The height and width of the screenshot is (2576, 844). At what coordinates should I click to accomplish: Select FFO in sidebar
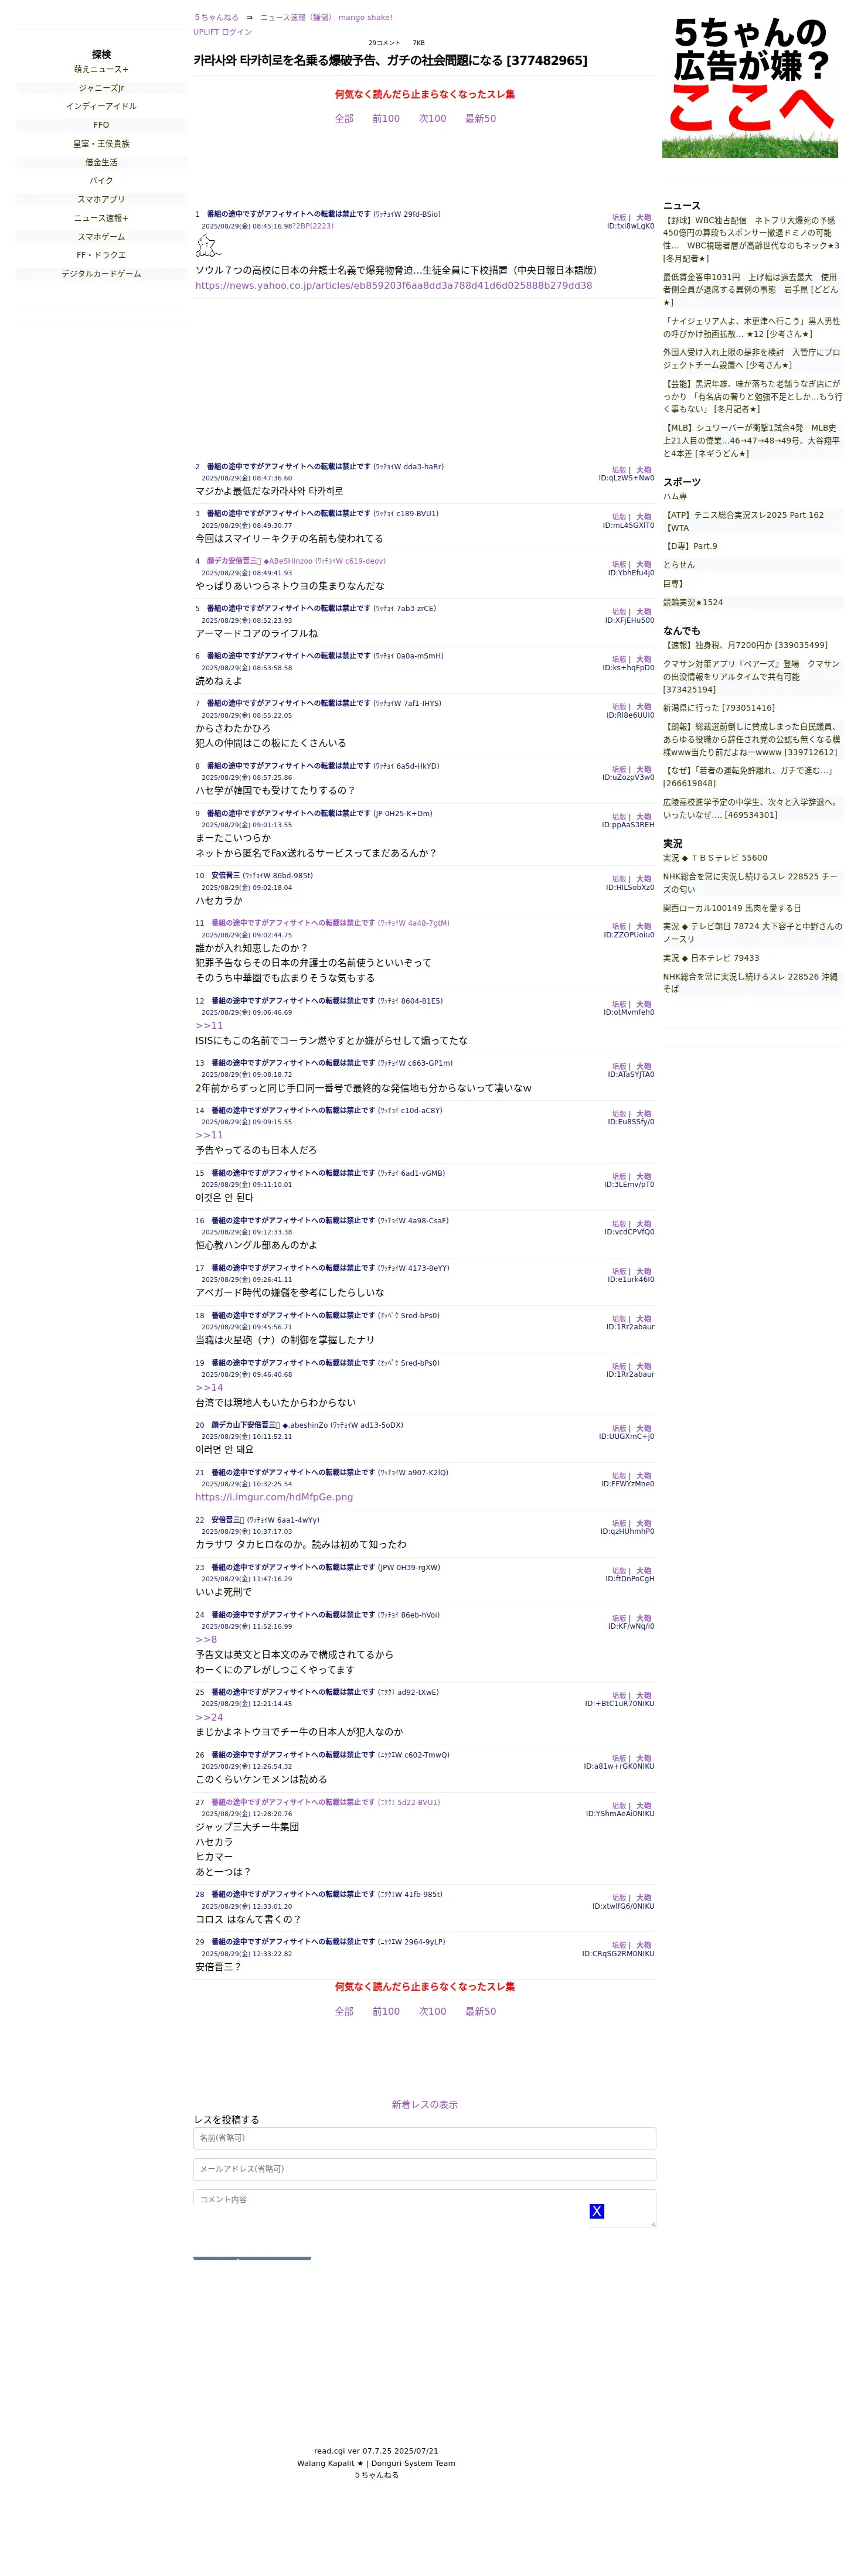[101, 125]
